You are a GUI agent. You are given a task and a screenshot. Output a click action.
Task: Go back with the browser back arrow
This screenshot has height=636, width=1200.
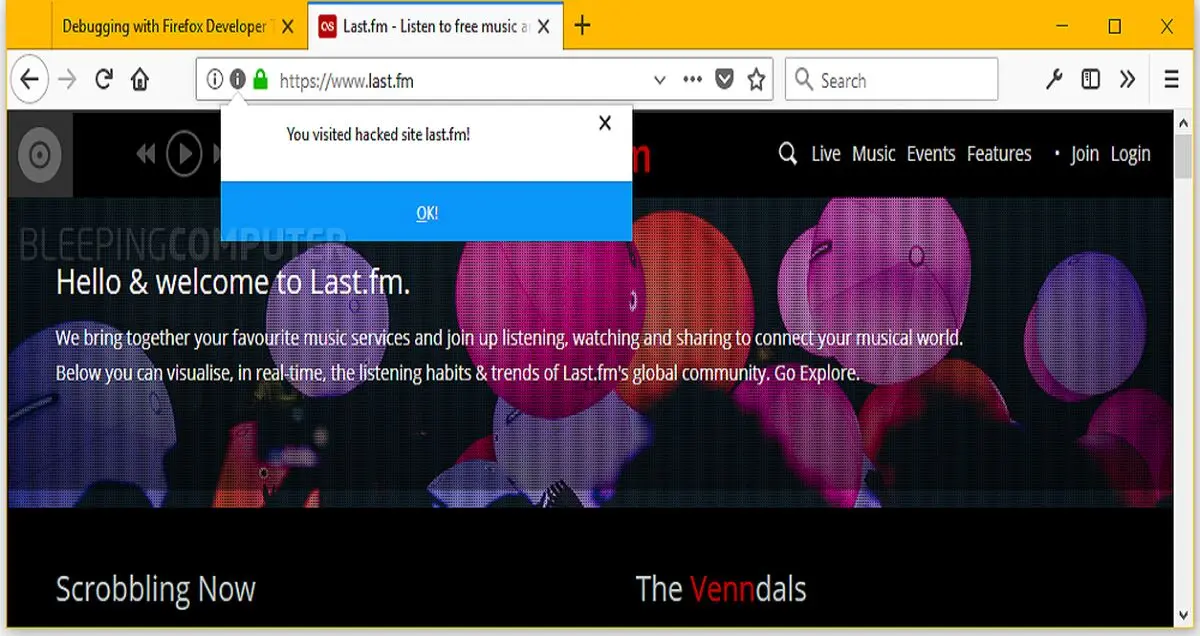coord(30,80)
